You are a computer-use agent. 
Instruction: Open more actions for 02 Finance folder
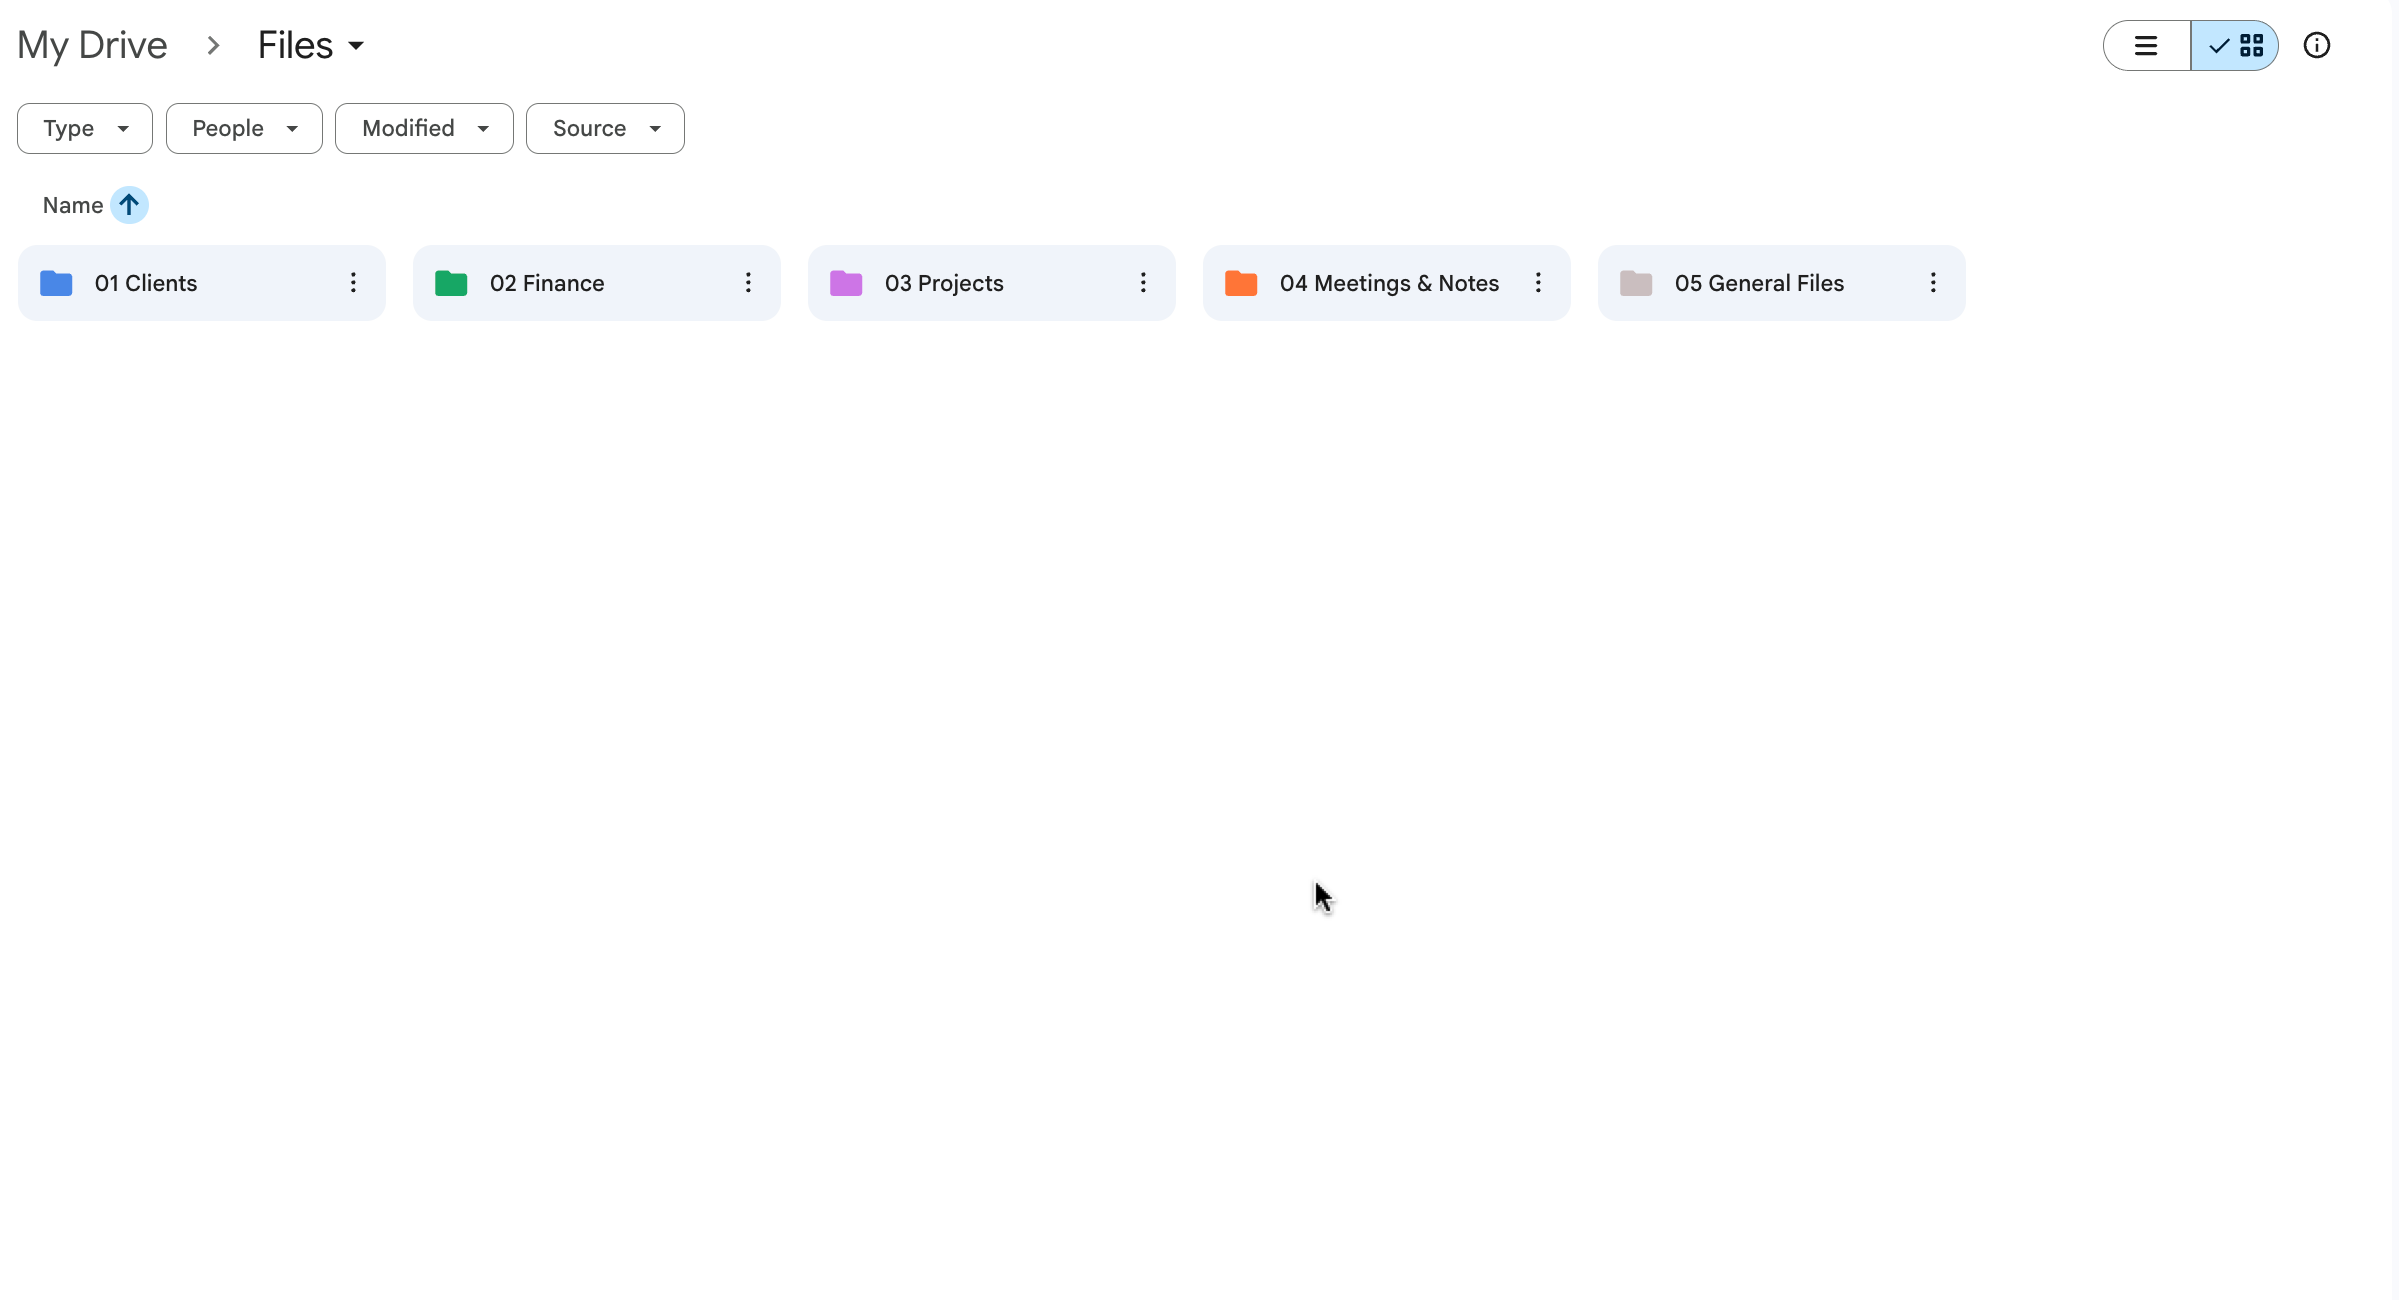748,283
